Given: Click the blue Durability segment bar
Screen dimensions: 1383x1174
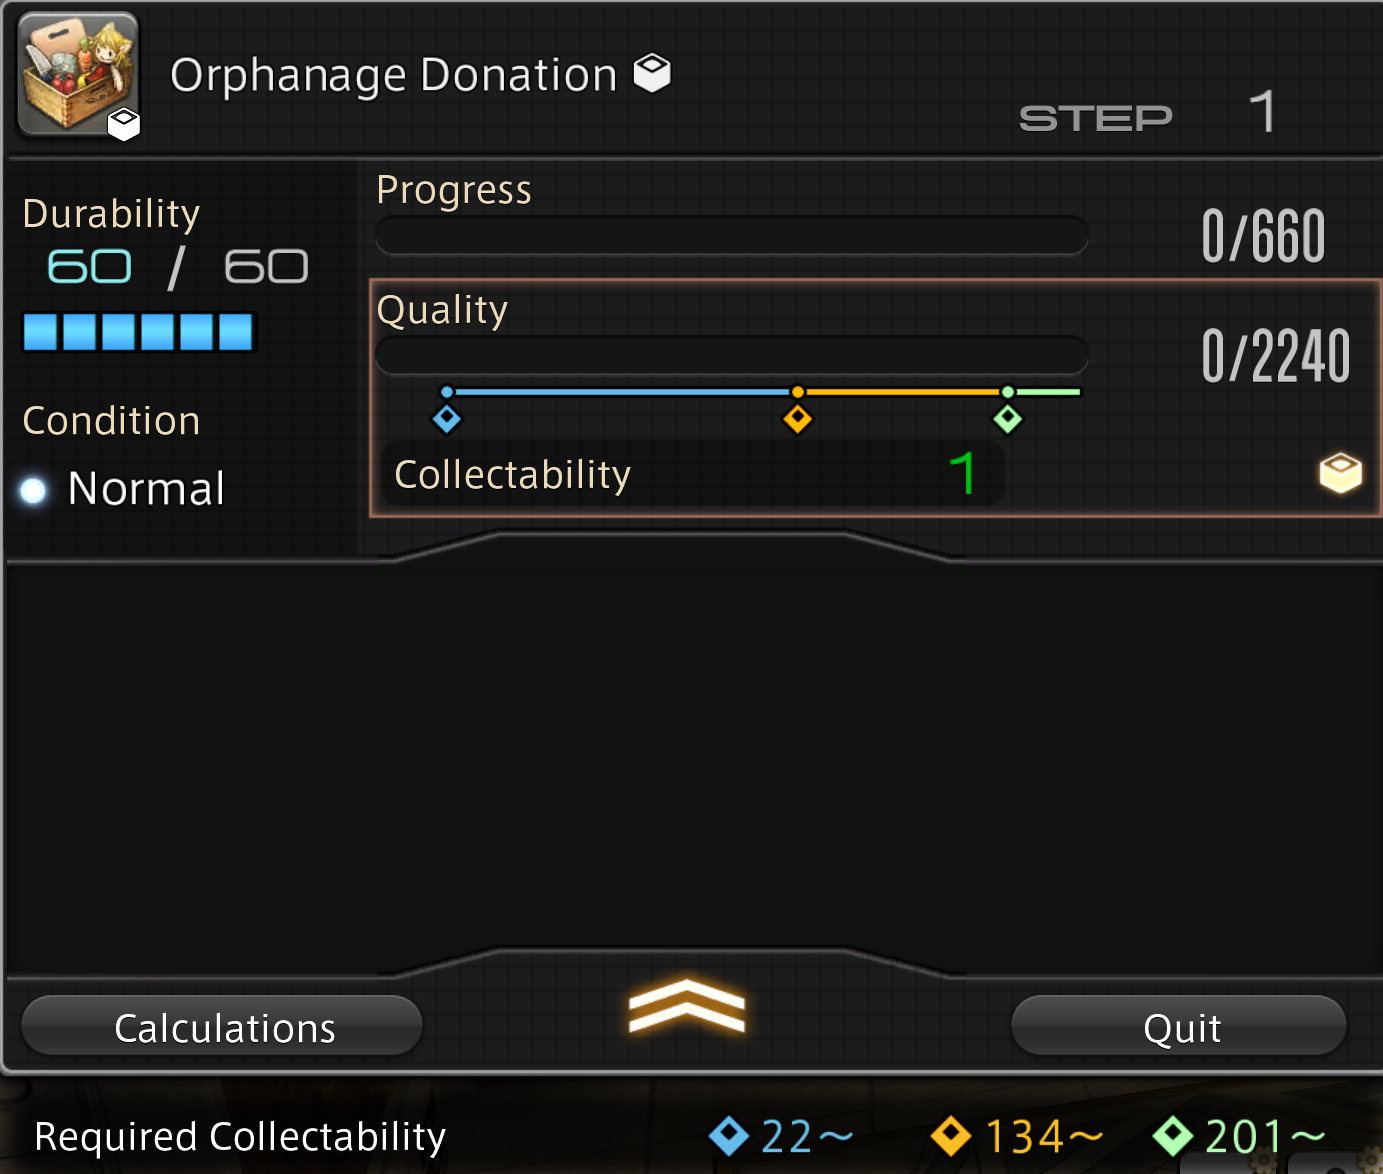Looking at the screenshot, I should click(139, 332).
